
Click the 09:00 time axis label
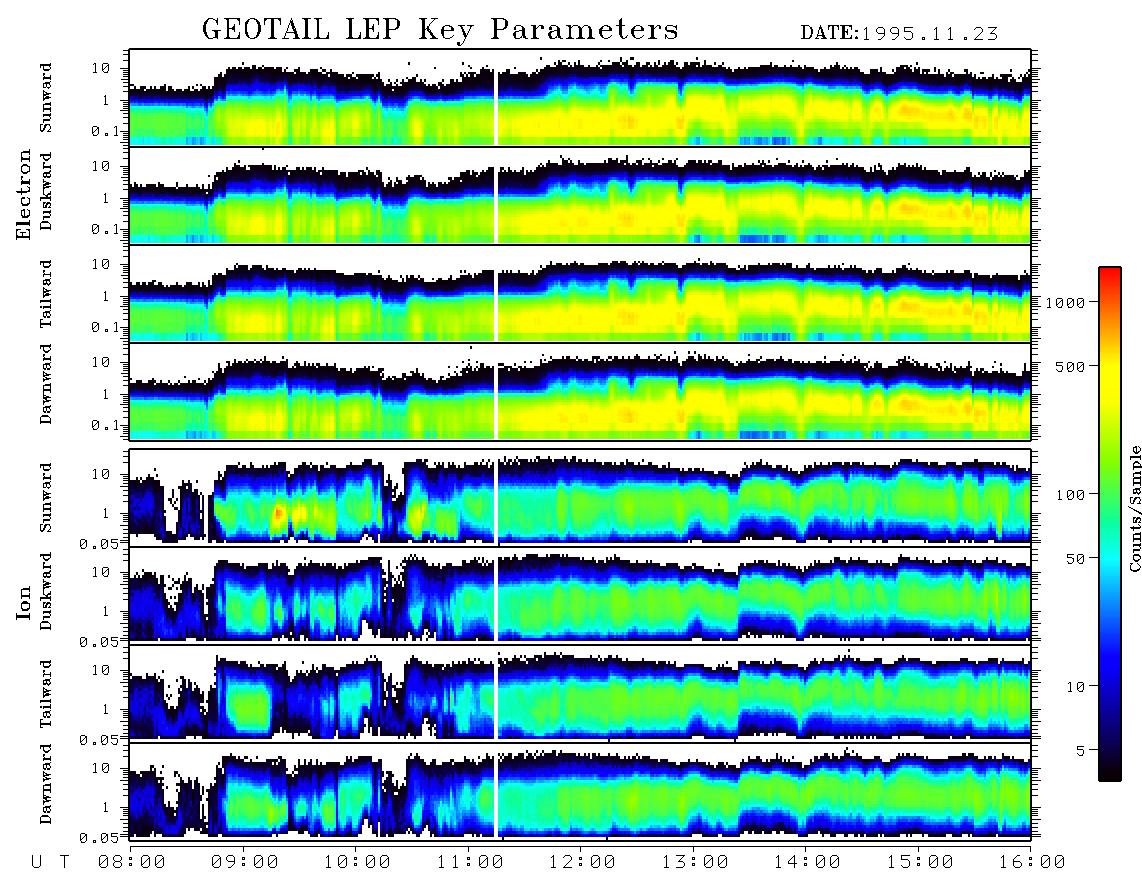(x=245, y=862)
